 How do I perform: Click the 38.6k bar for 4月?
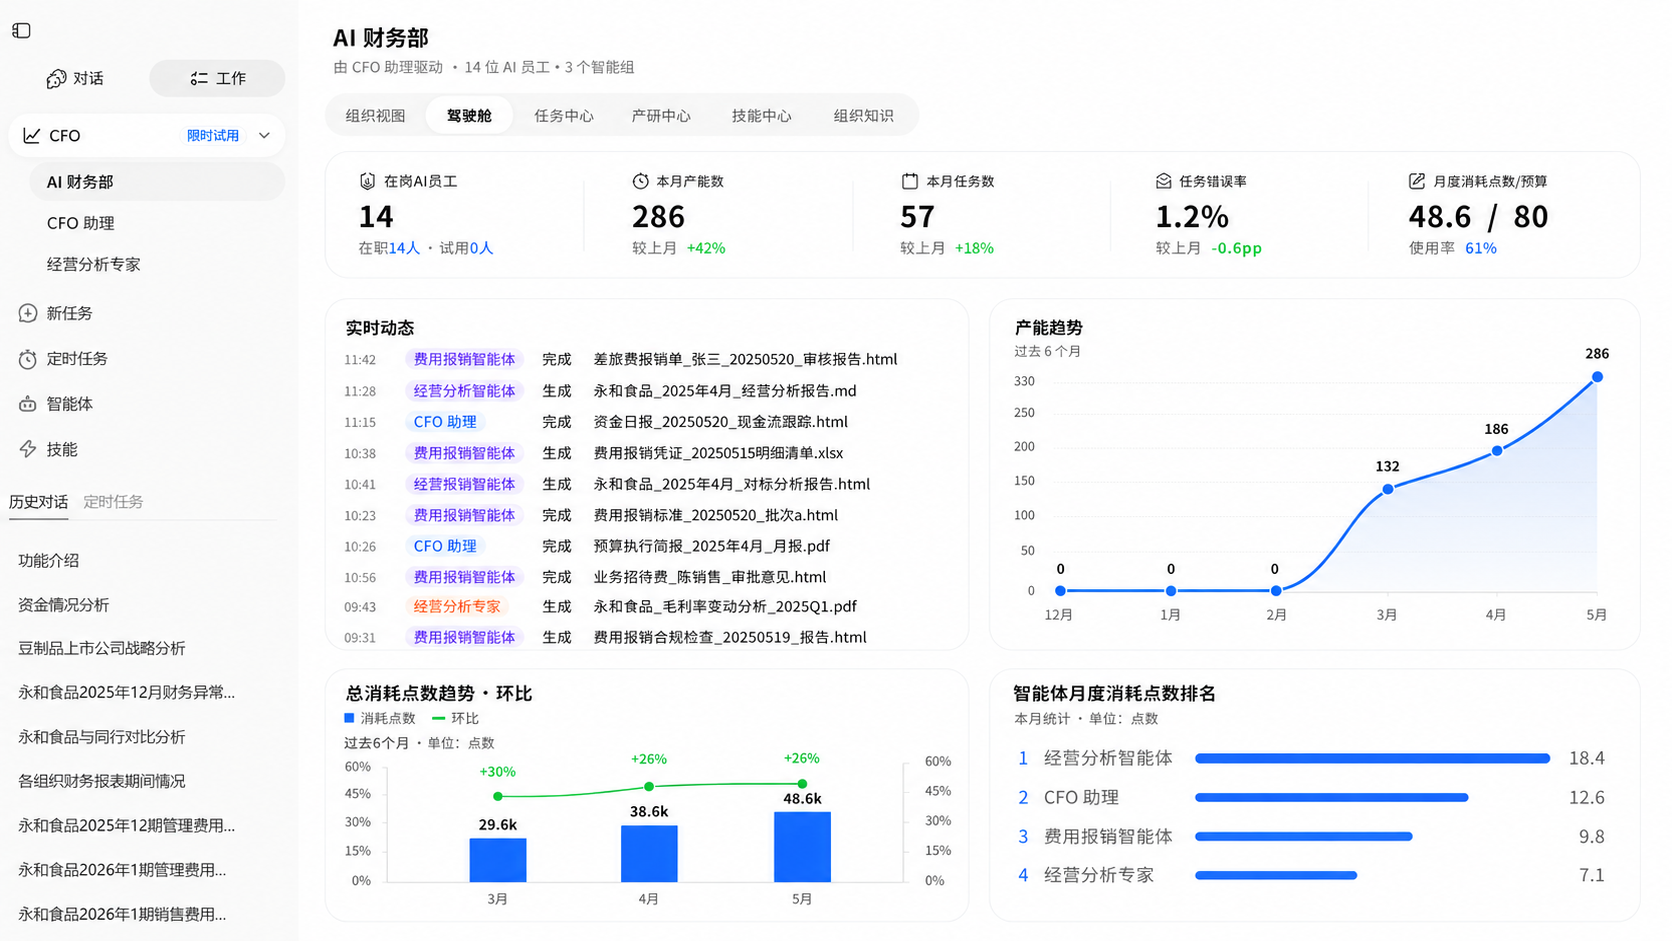point(649,853)
